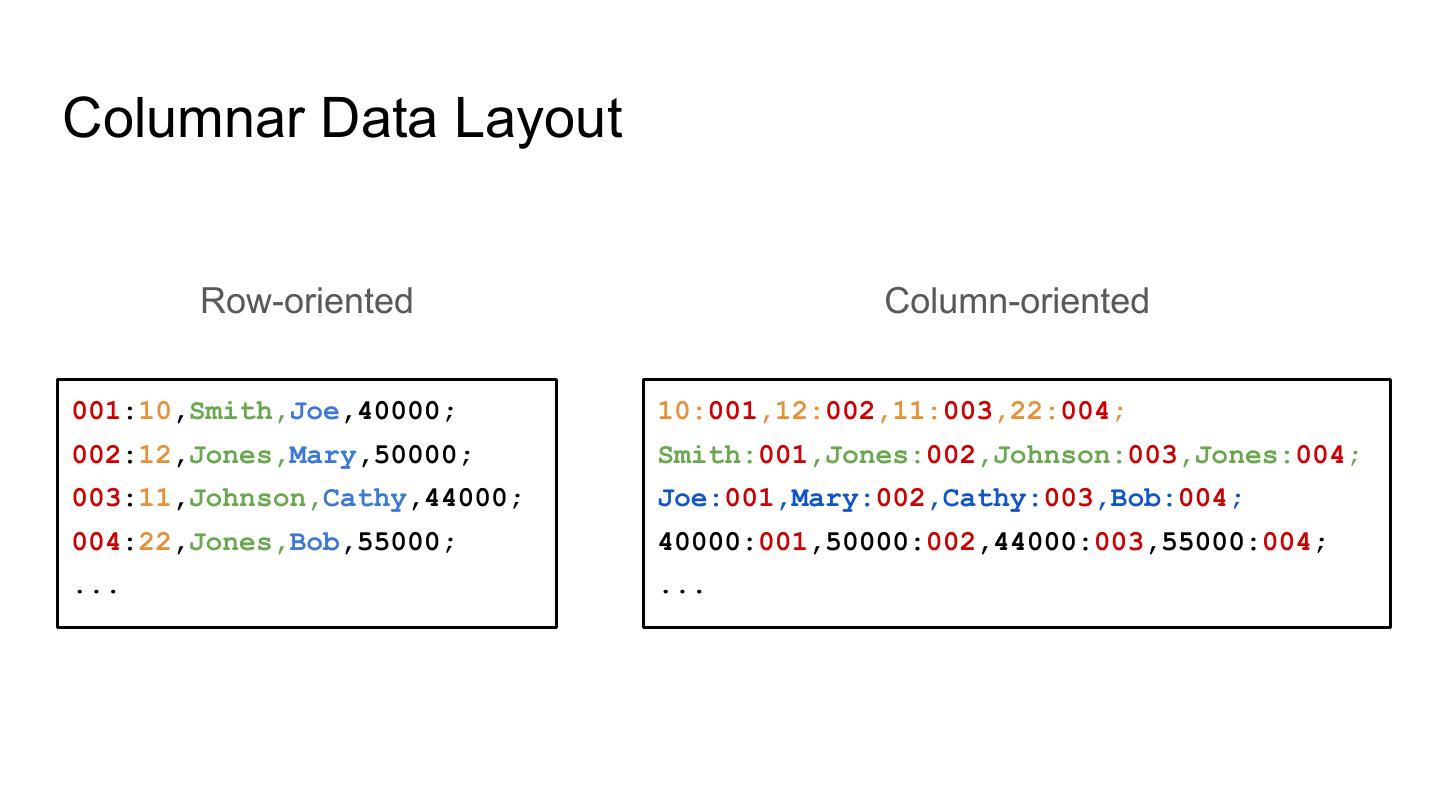1440x810 pixels.
Task: Click the green "Johnson" in the column-oriented box
Action: [x=1051, y=455]
